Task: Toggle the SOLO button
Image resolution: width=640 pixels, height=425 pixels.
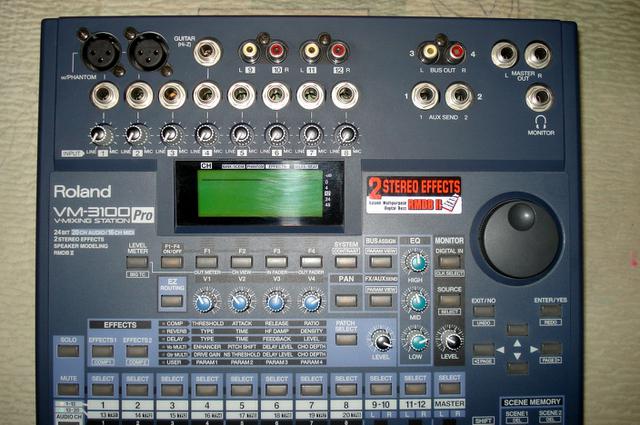Action: (x=68, y=351)
